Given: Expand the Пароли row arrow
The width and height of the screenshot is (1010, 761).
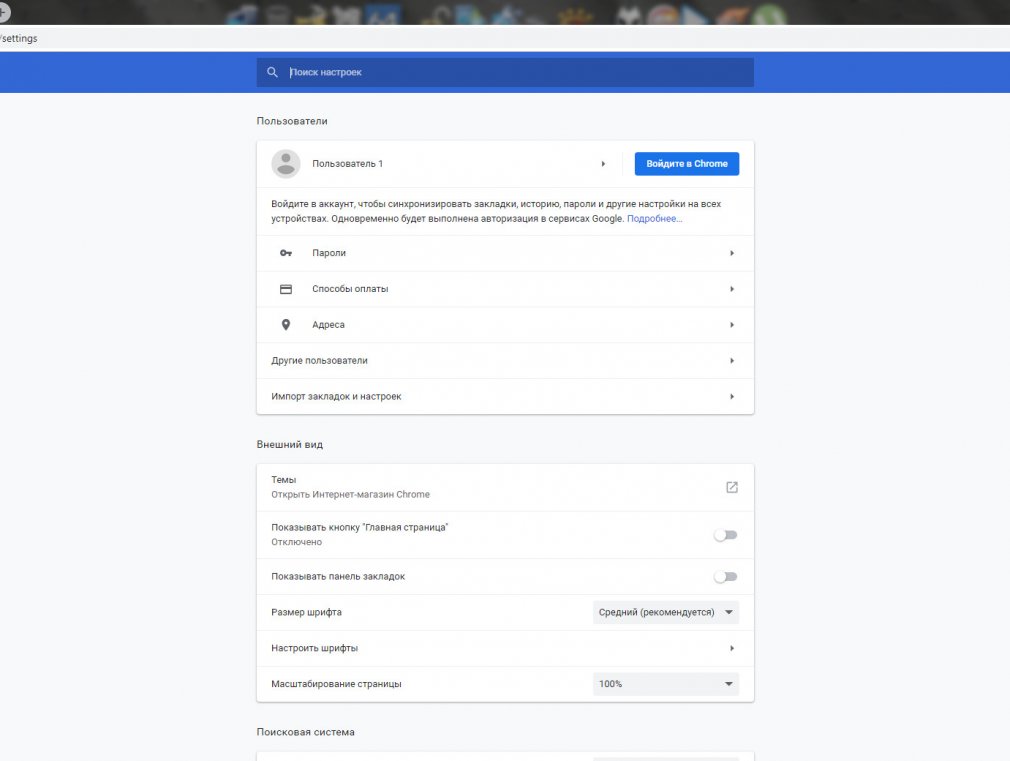Looking at the screenshot, I should [732, 253].
